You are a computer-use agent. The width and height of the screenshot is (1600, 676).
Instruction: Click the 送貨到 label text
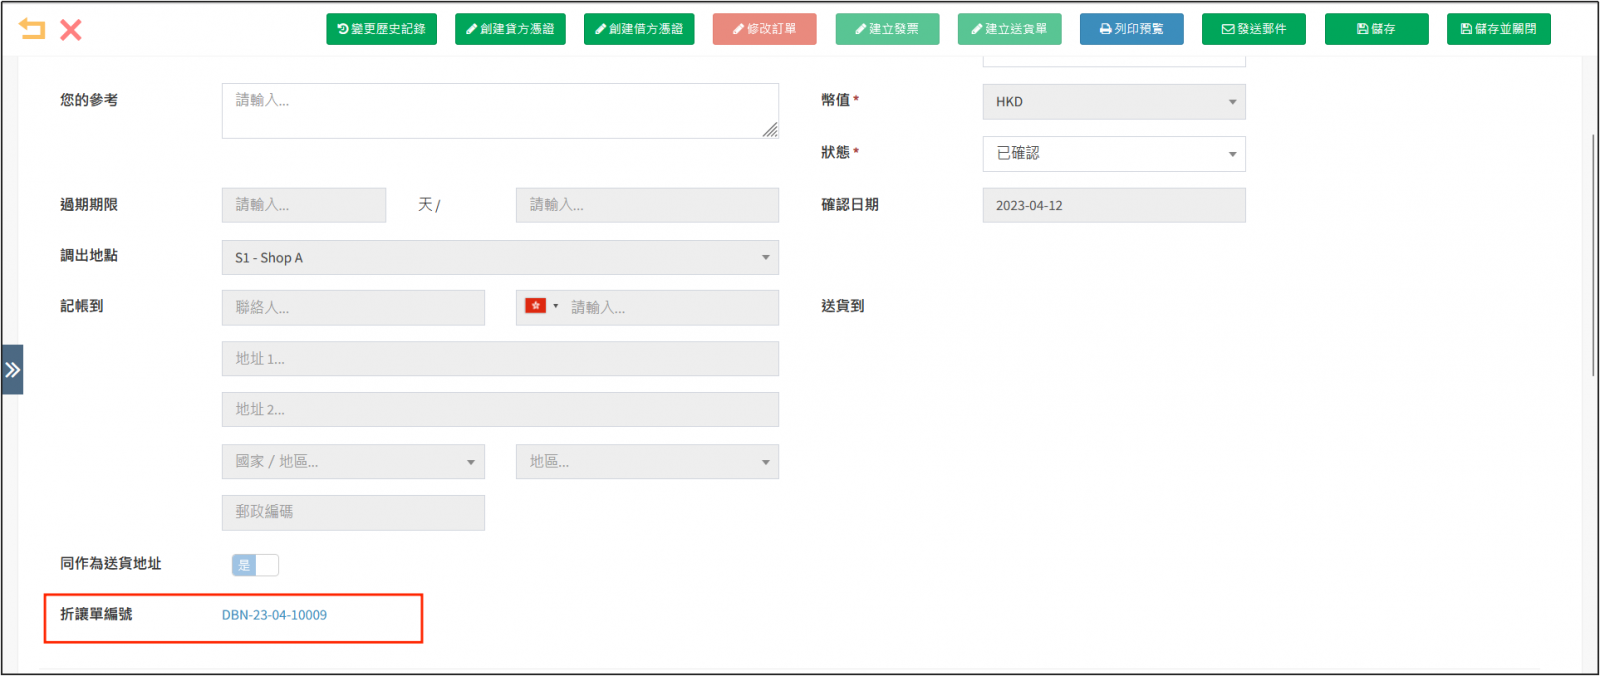coord(843,306)
